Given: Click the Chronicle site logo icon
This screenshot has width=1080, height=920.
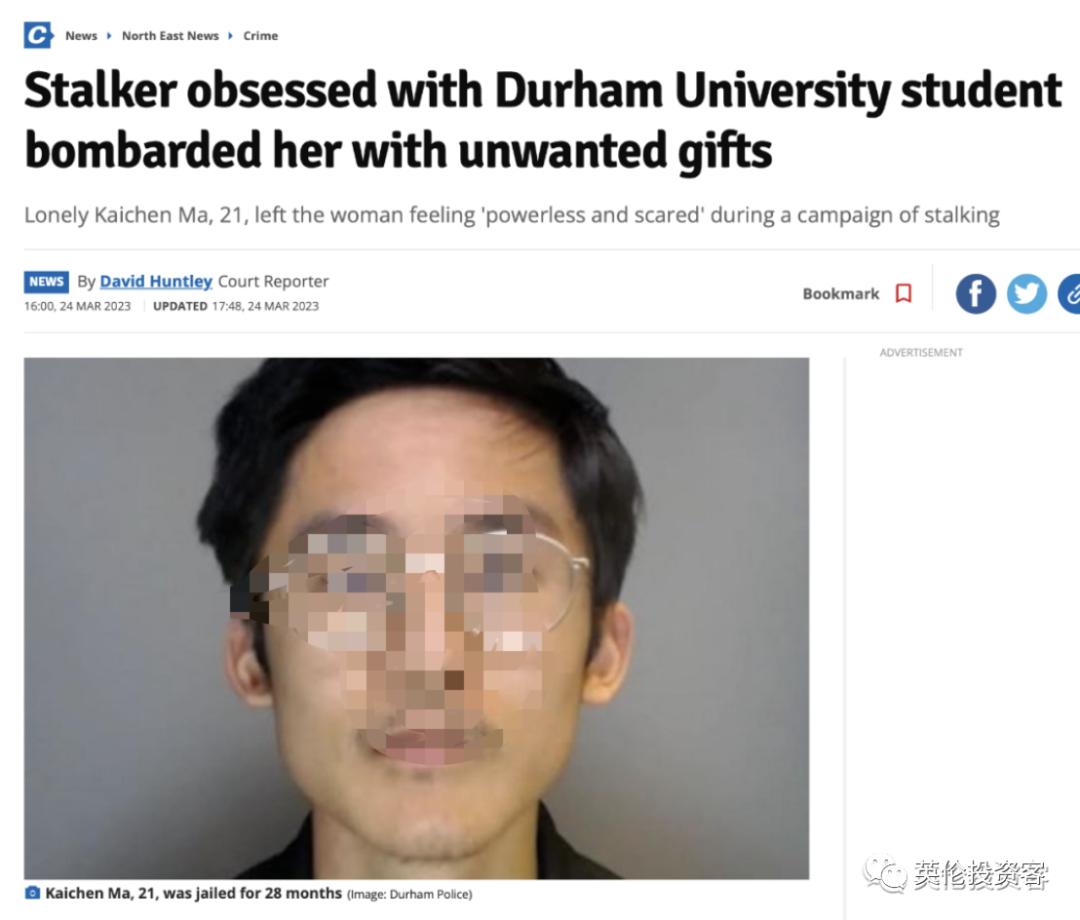Looking at the screenshot, I should 39,35.
